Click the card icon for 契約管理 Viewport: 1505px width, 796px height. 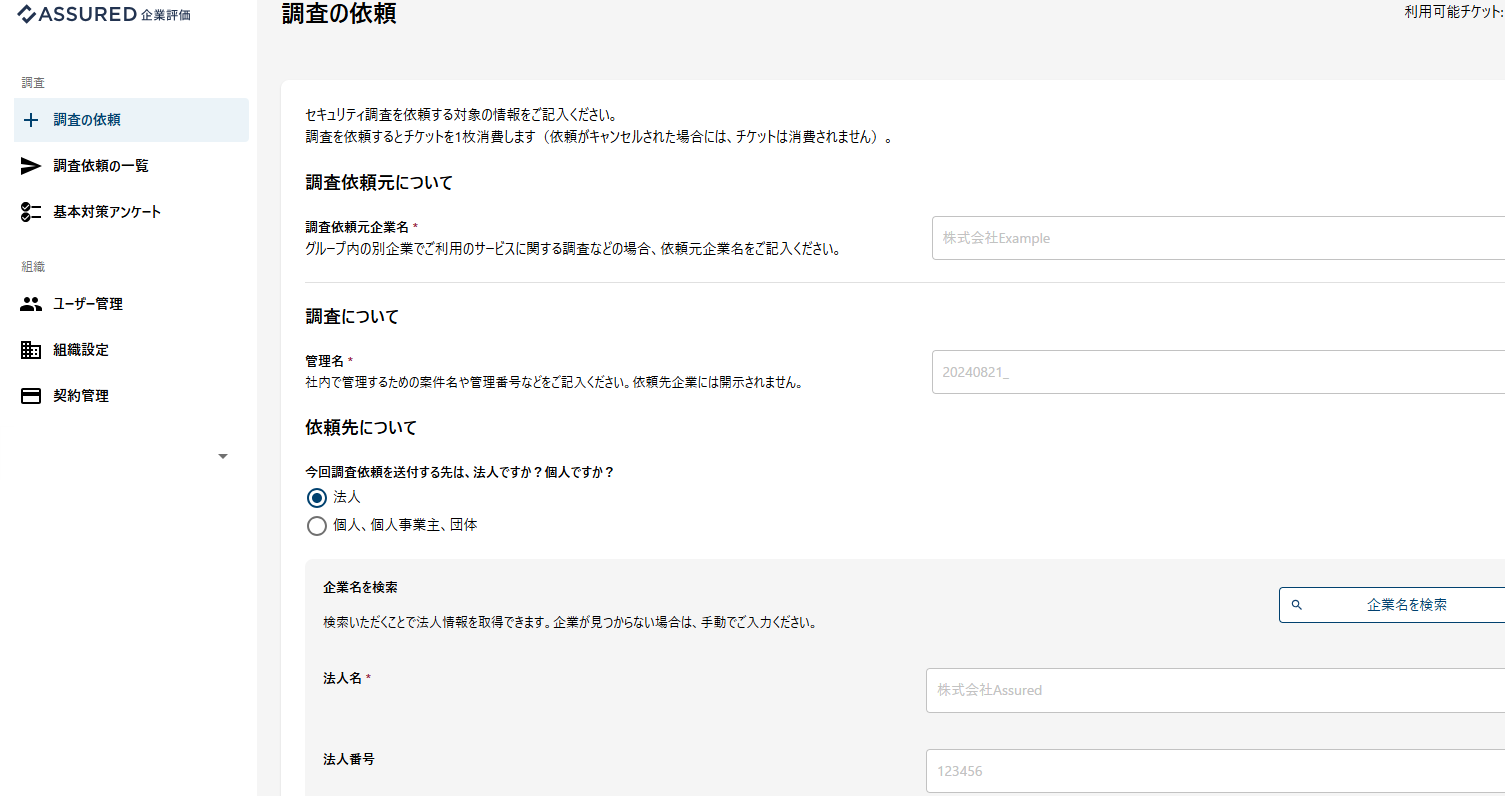pos(31,396)
